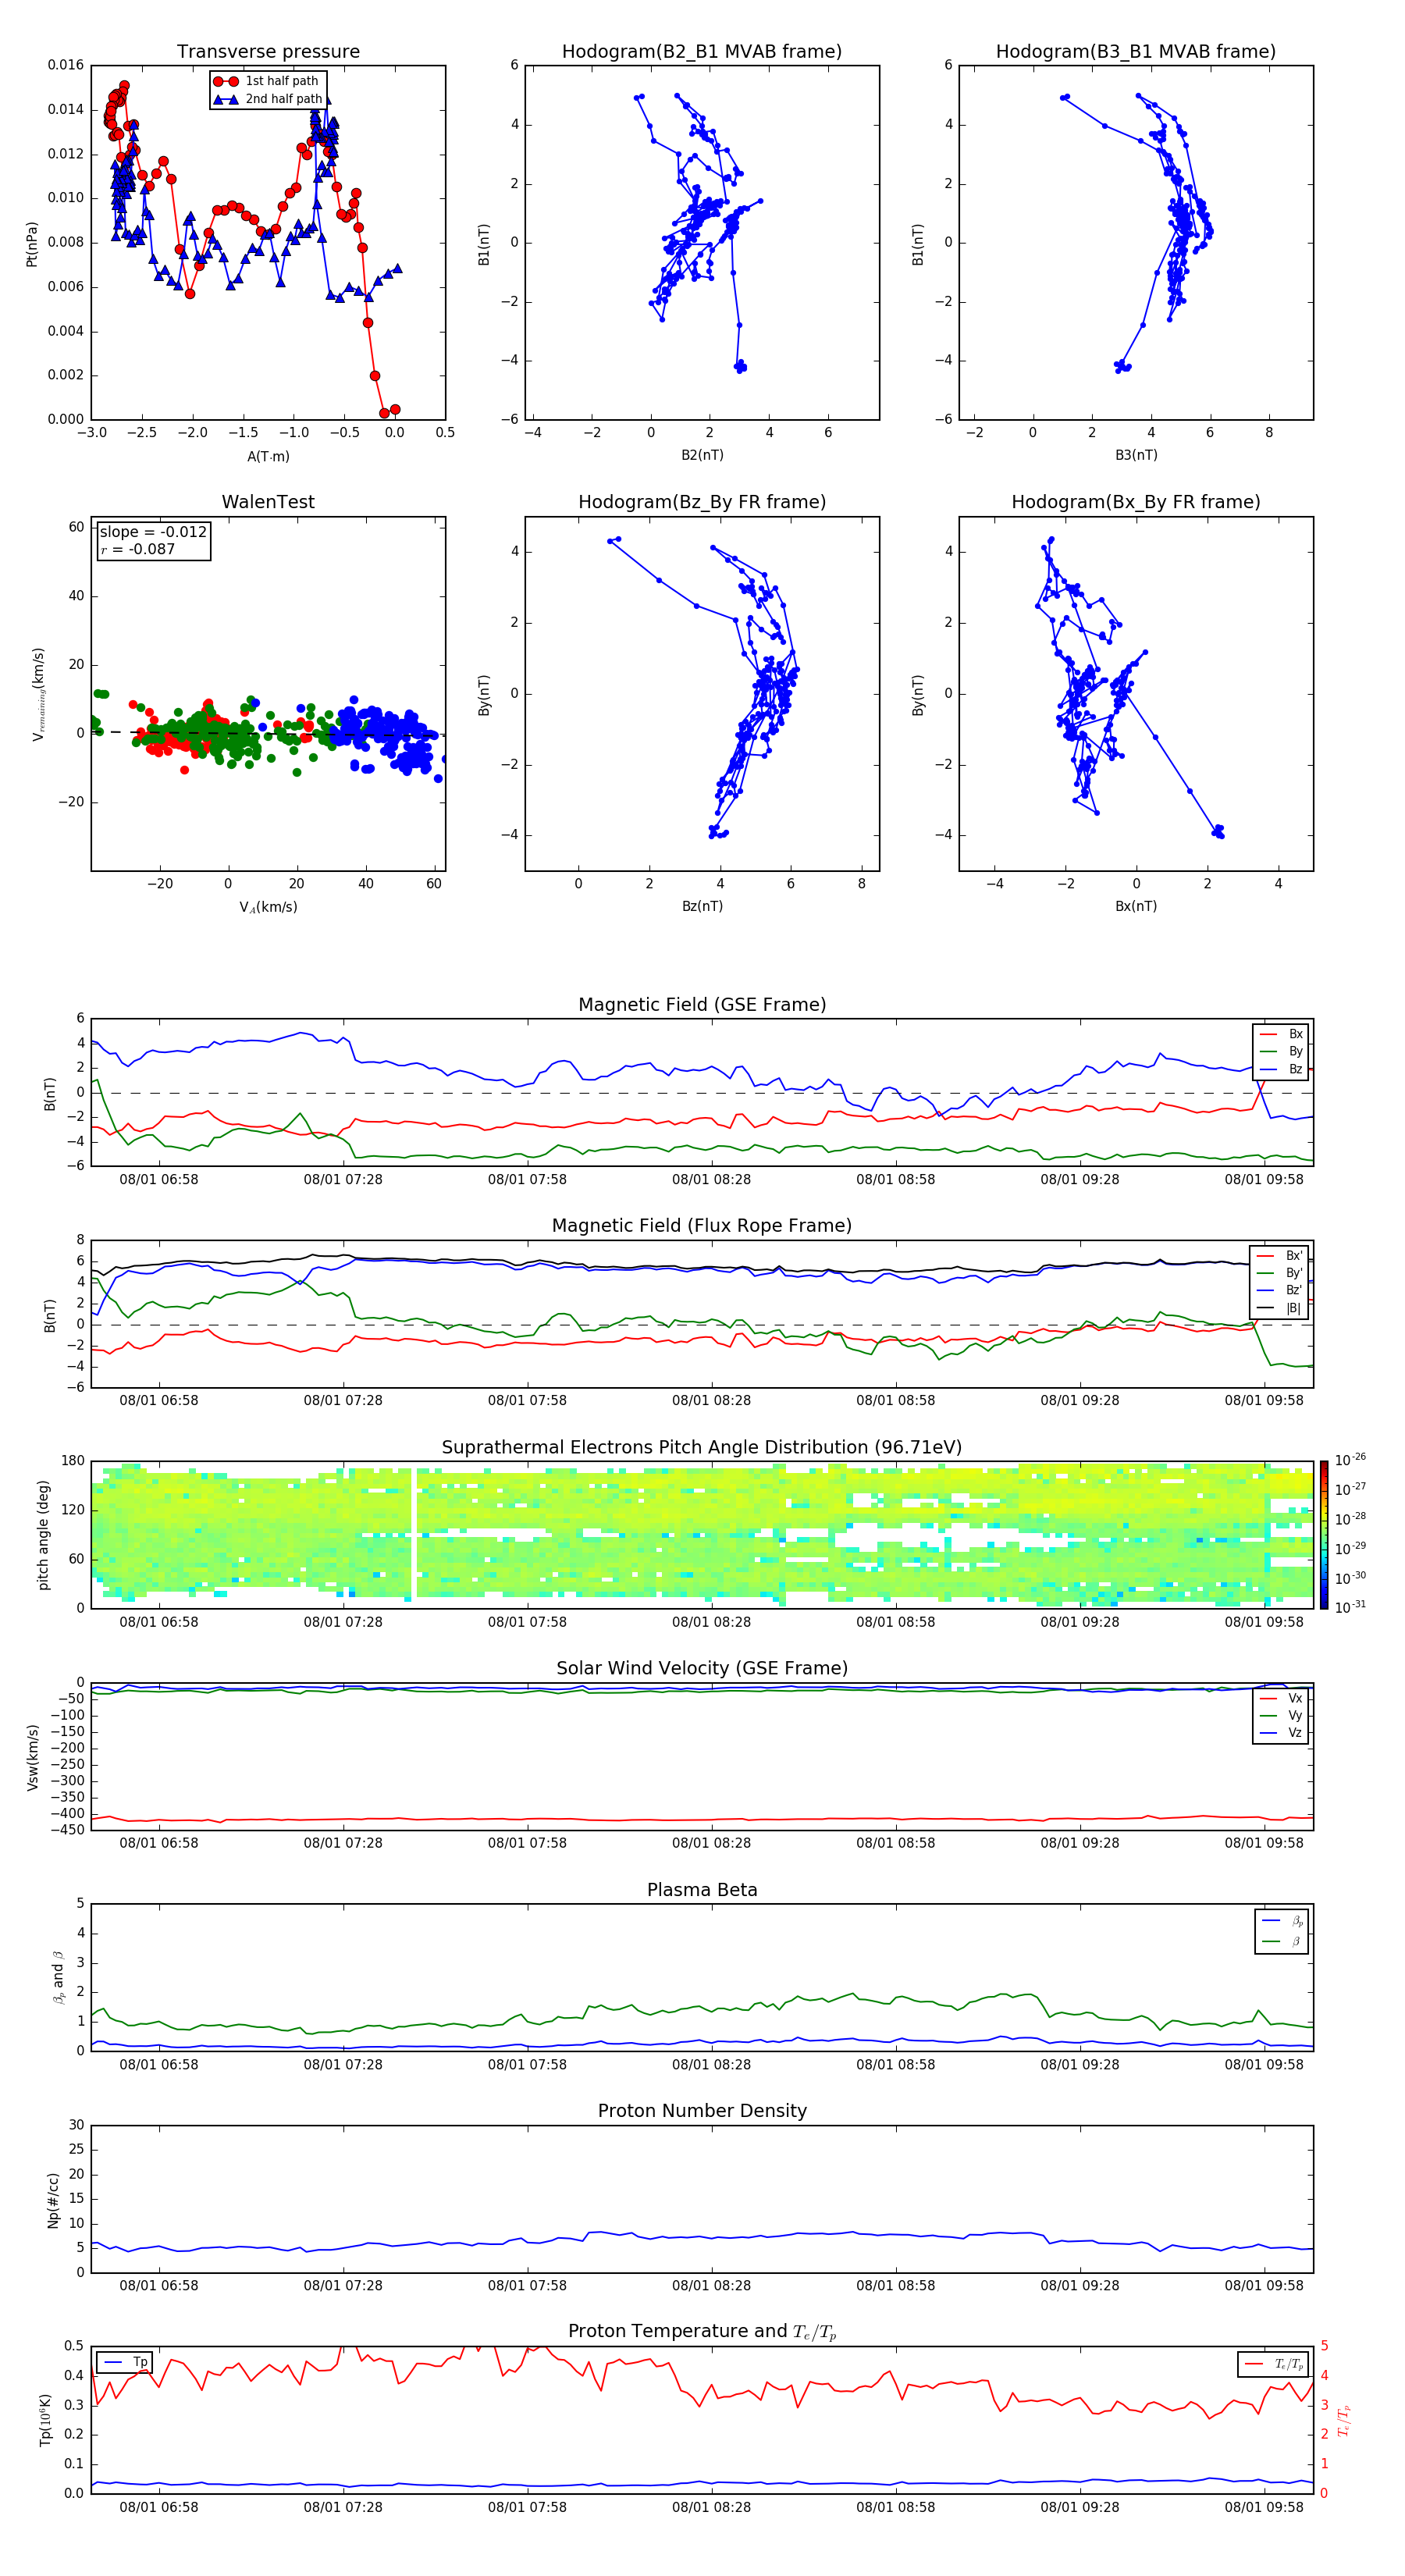The width and height of the screenshot is (1405, 2576).
Task: Click the 'Hodogram(B2_B1 MVAB frame)' title
Action: (x=702, y=52)
